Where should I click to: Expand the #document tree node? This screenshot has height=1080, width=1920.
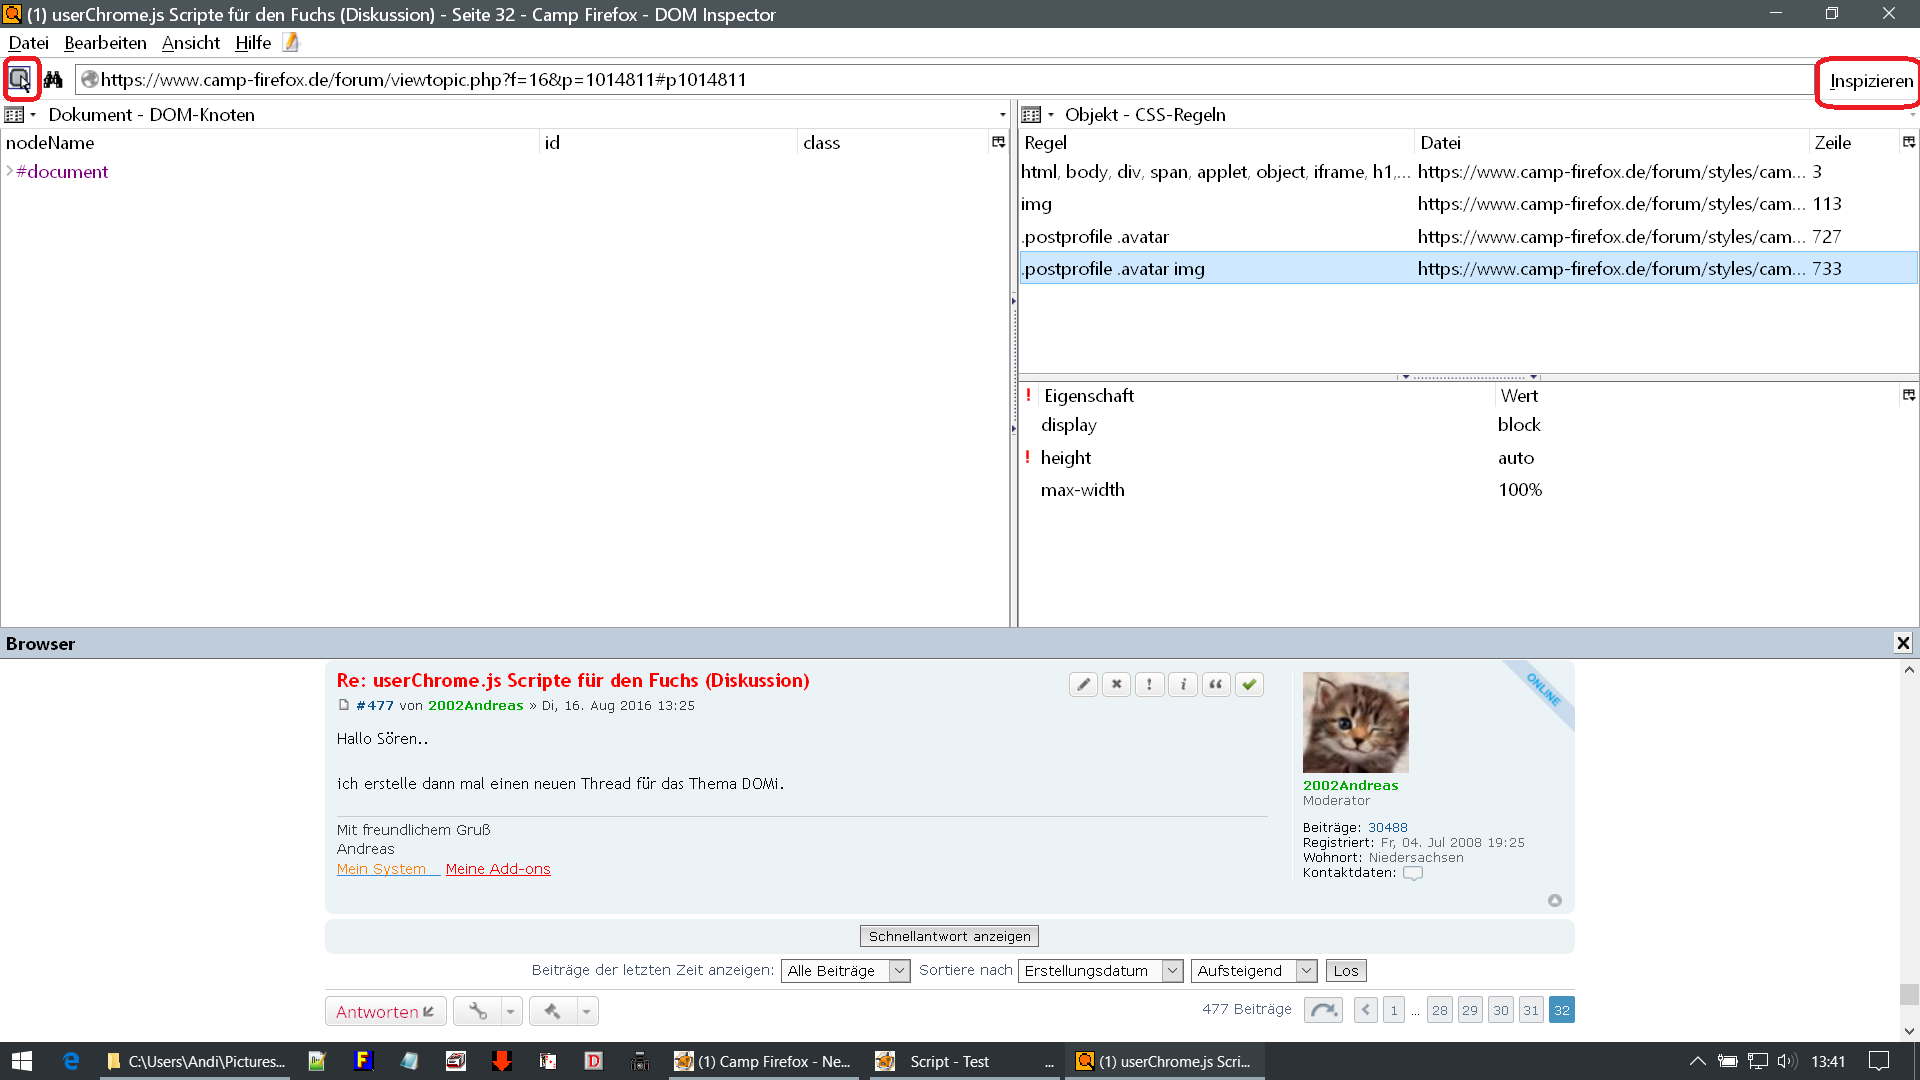click(10, 171)
